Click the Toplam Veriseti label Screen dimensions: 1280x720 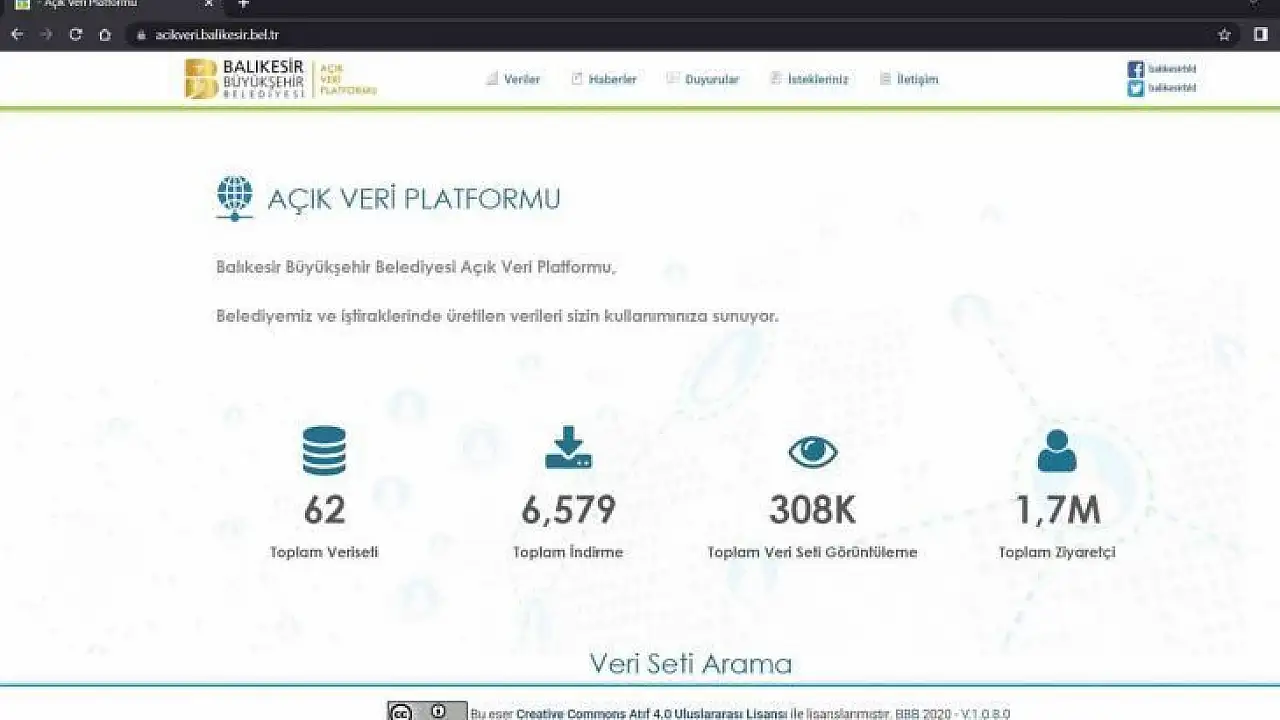coord(324,552)
